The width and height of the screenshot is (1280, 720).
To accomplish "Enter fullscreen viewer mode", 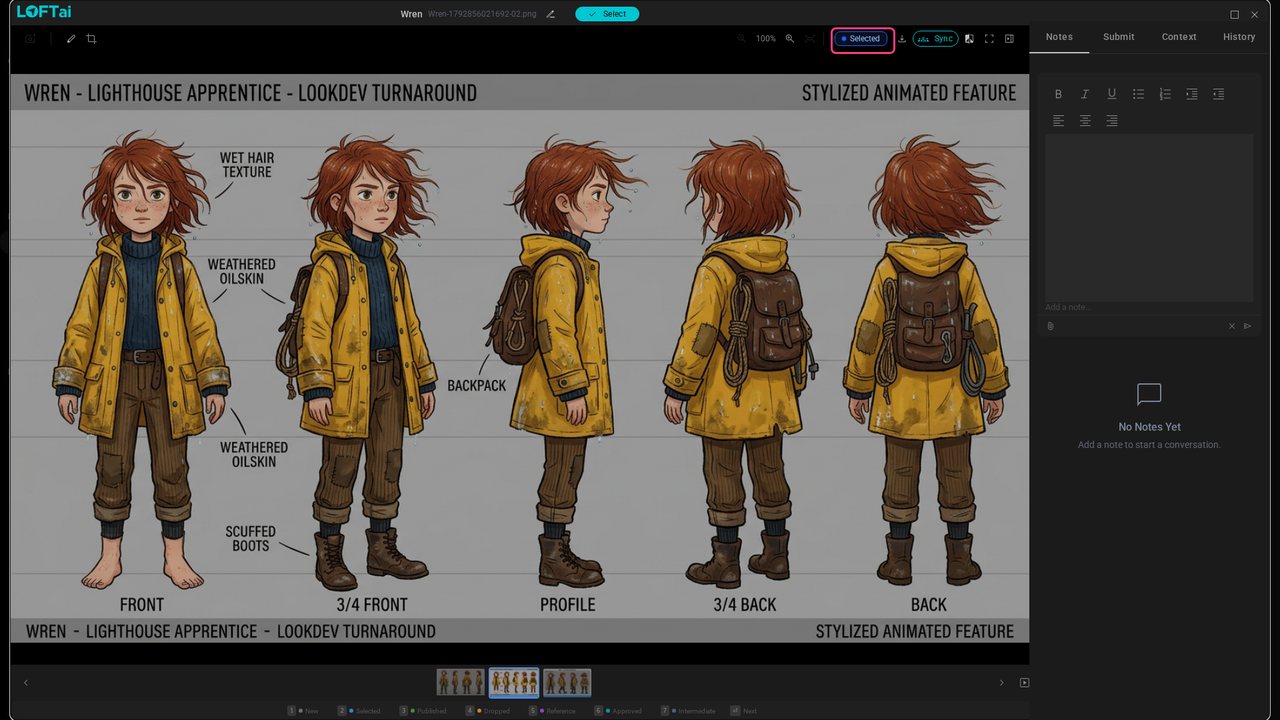I will coord(989,39).
